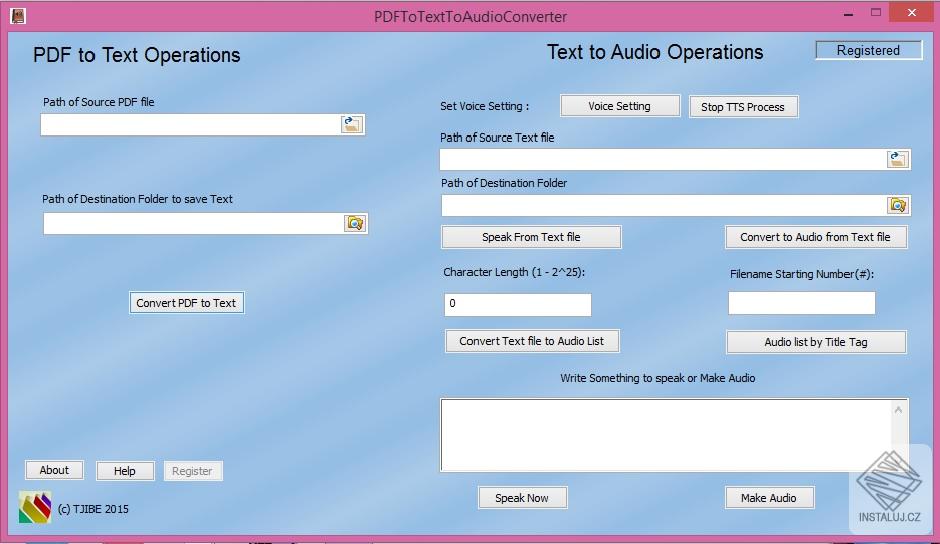Screen dimensions: 940x544
Task: Click Write Something to speak or Make Audio label
Action: tap(658, 378)
